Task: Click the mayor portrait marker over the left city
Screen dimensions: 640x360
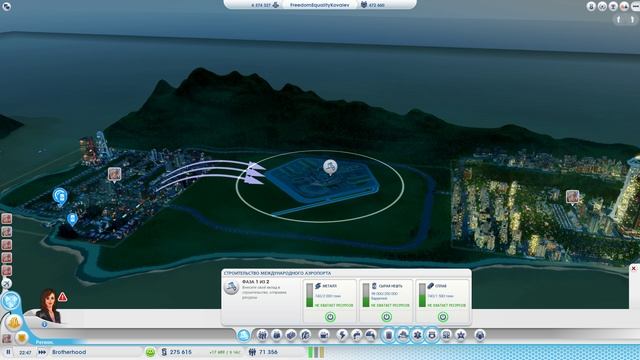Action: pos(114,174)
